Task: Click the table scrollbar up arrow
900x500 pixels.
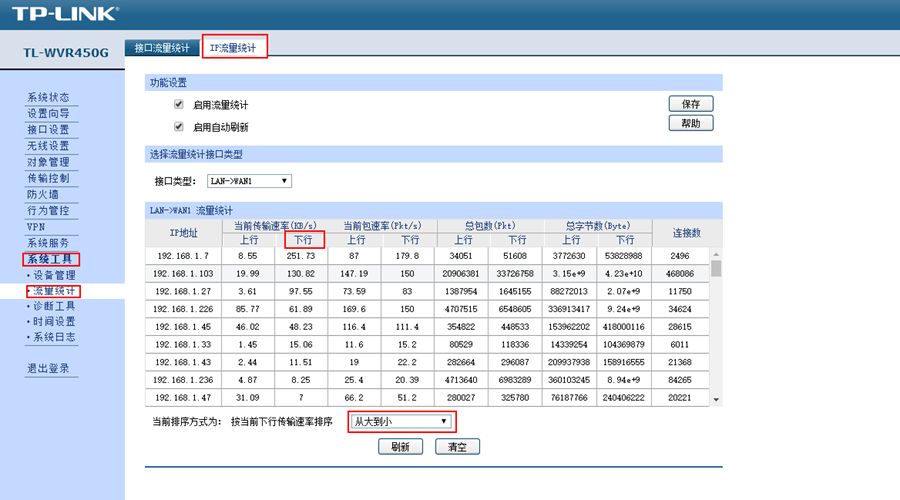Action: [x=715, y=254]
